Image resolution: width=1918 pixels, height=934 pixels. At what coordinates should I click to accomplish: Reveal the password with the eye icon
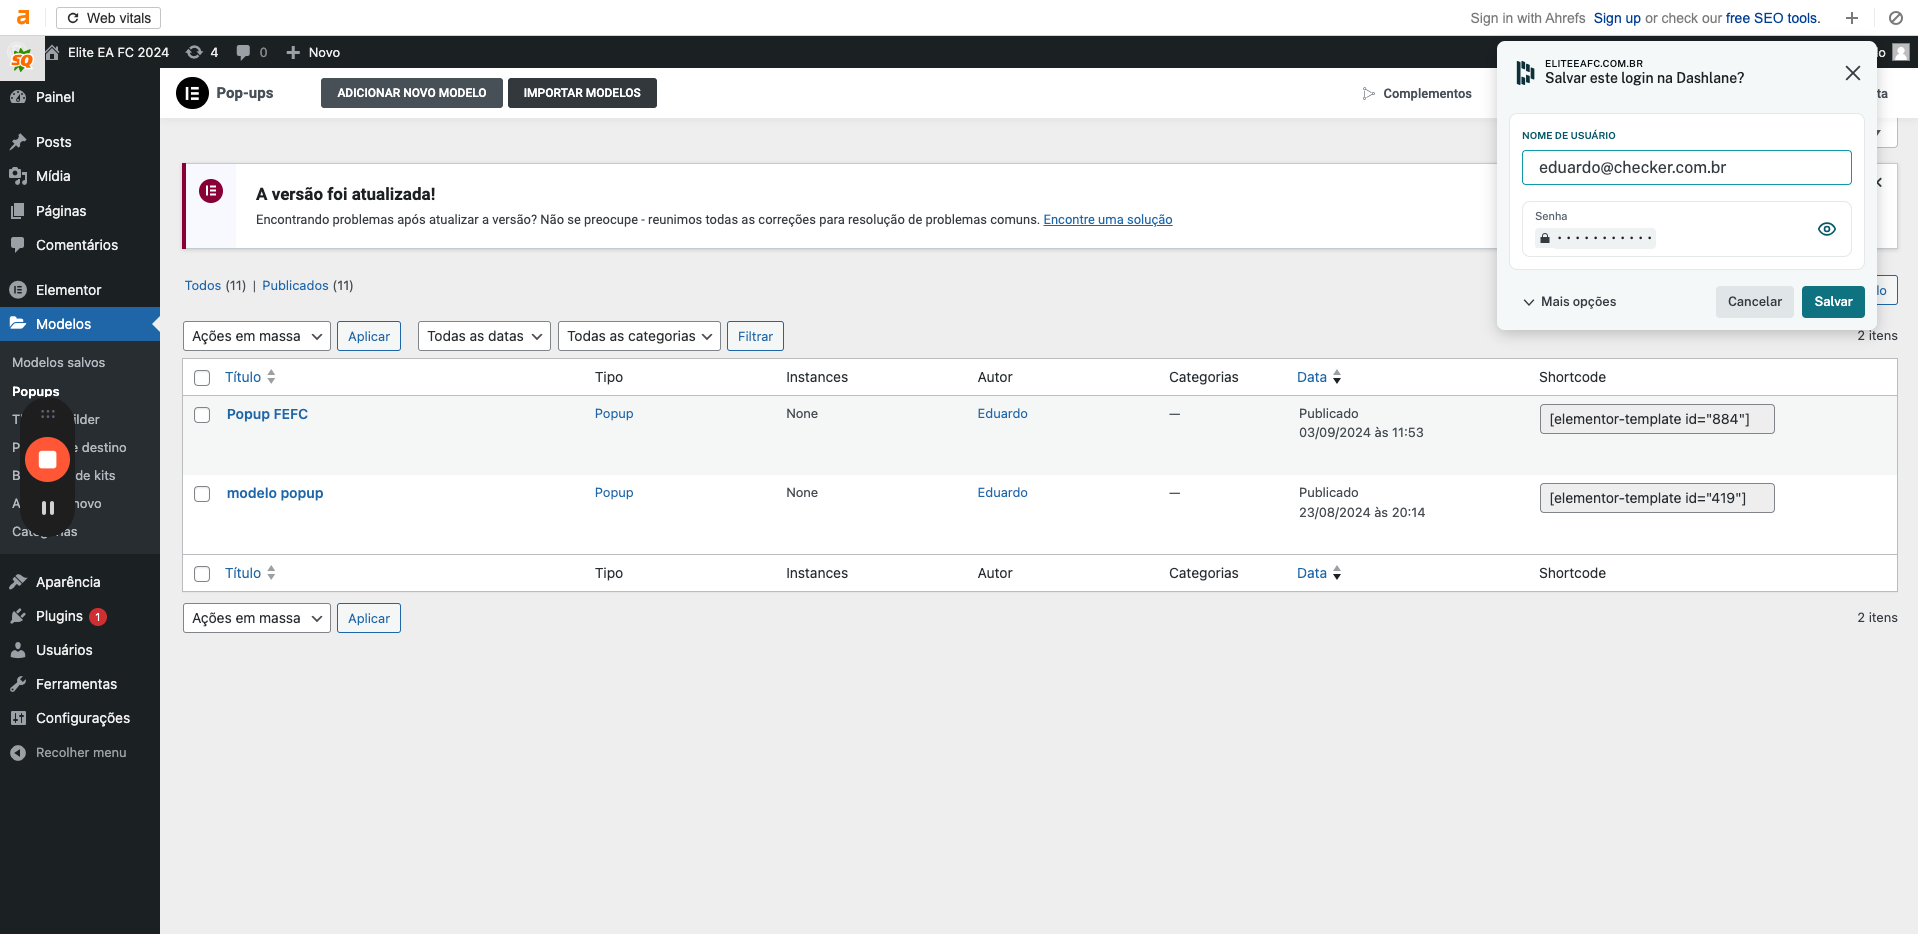click(1827, 229)
